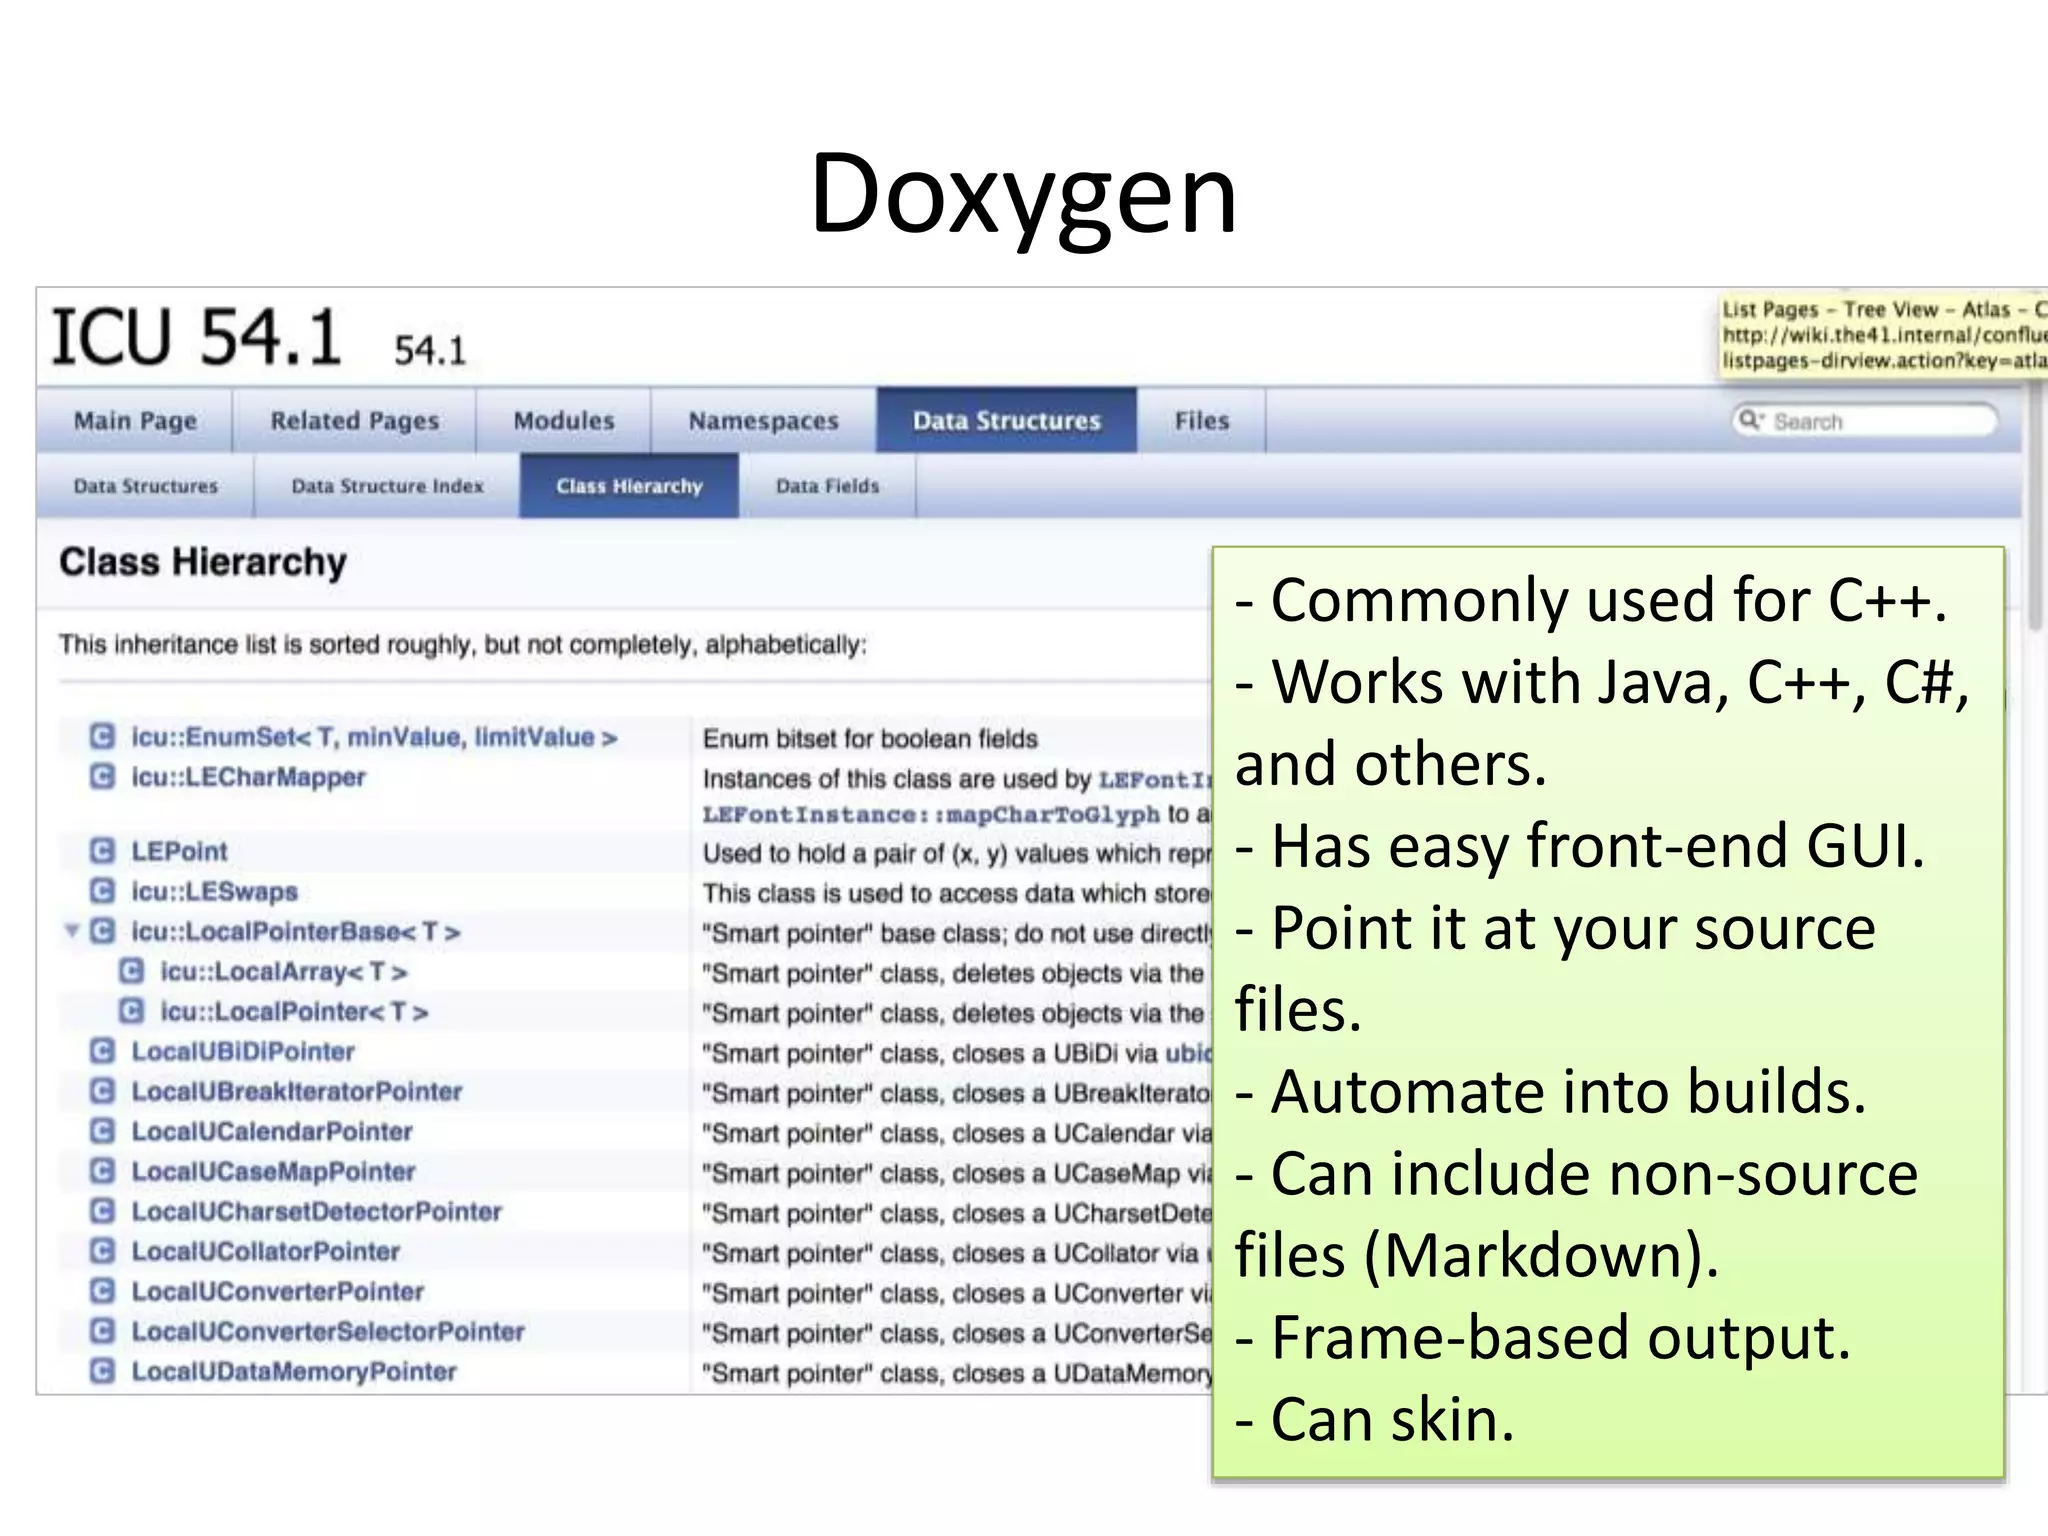The height and width of the screenshot is (1536, 2048).
Task: Click the 'Commonly used for C++.' note line
Action: [1591, 601]
